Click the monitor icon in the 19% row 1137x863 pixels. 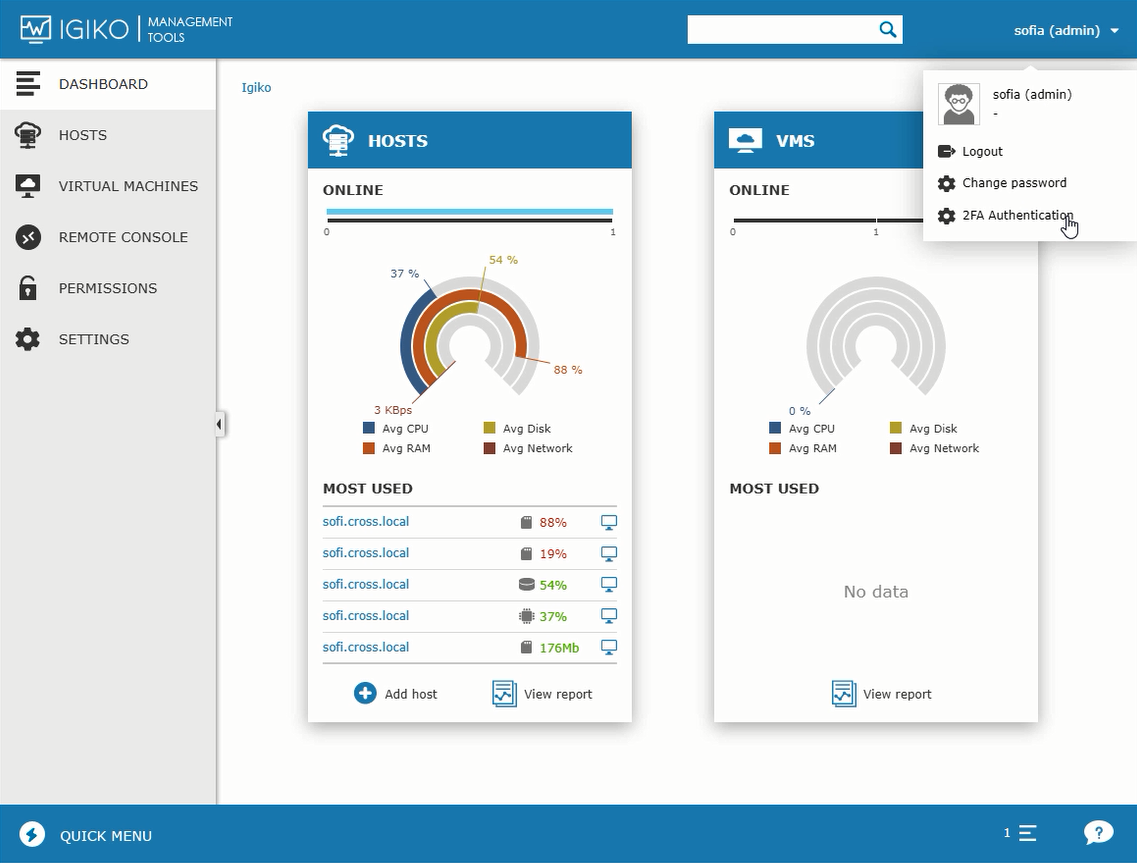click(x=609, y=554)
